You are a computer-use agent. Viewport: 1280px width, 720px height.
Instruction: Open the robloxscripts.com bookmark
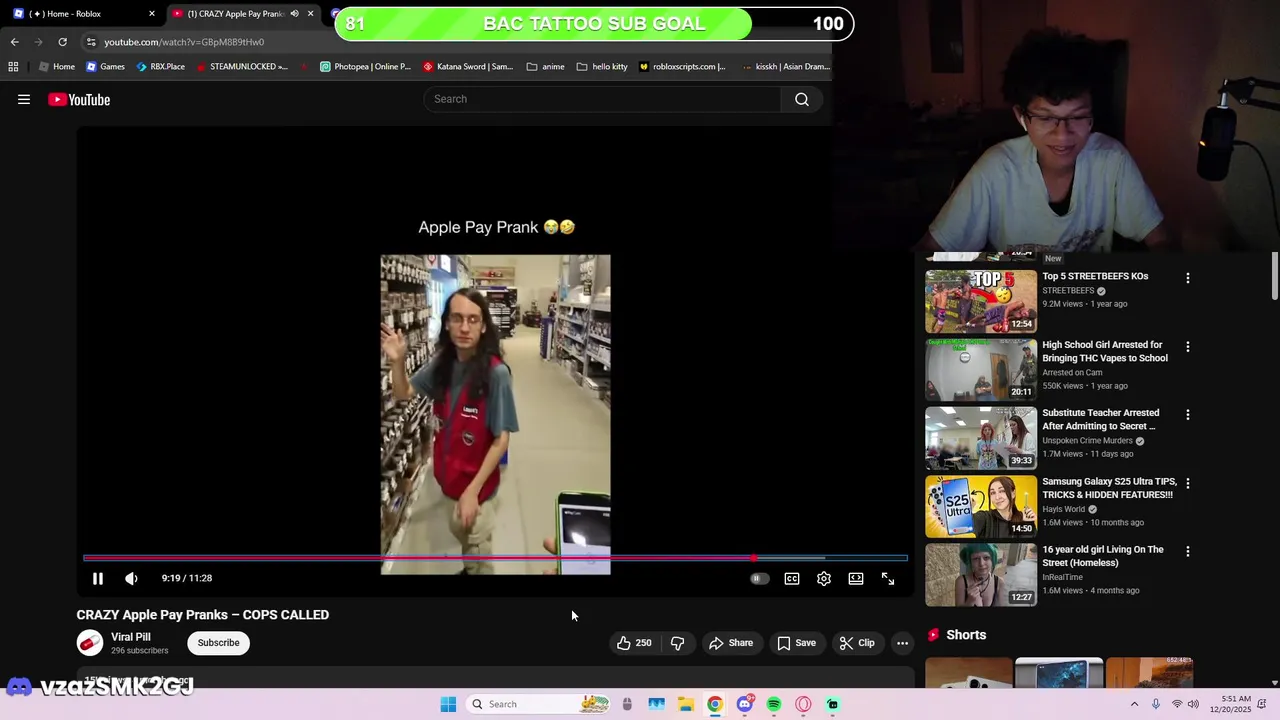click(682, 67)
